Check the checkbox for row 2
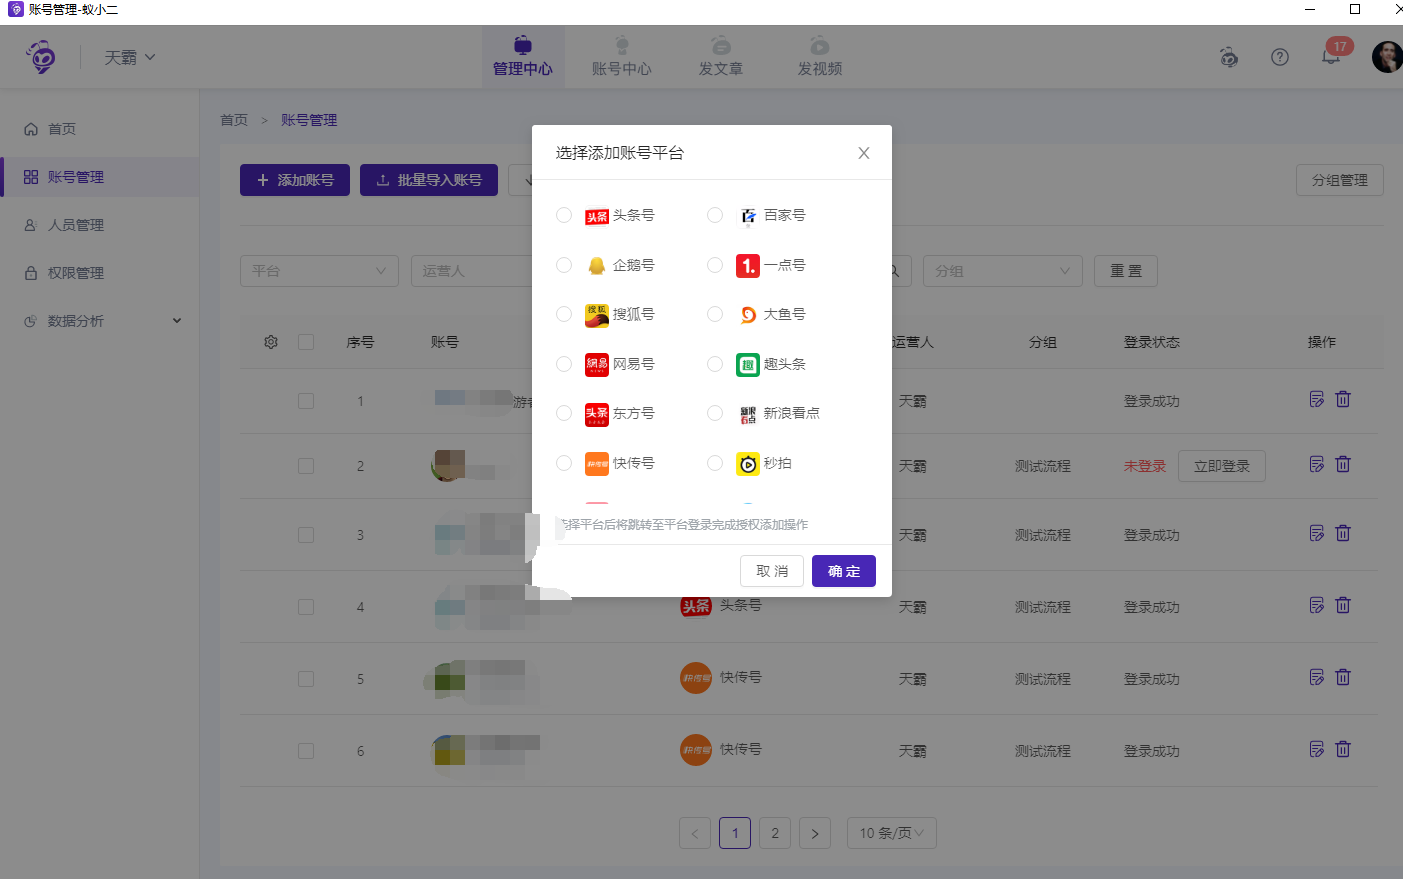 pos(306,466)
